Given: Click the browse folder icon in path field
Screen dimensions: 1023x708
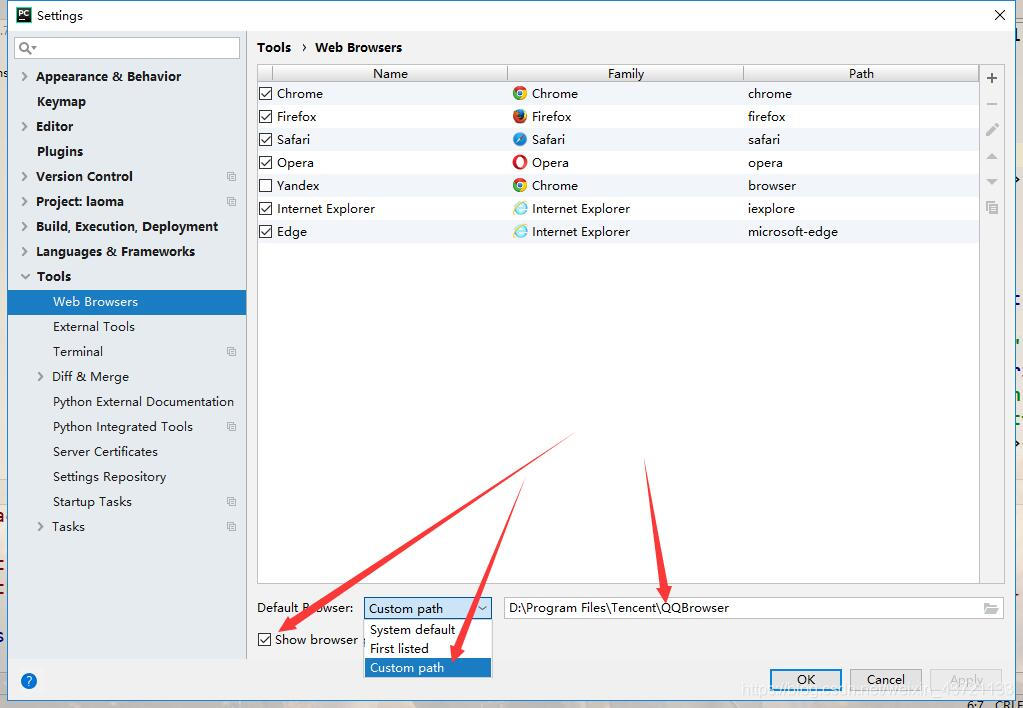Looking at the screenshot, I should [990, 608].
